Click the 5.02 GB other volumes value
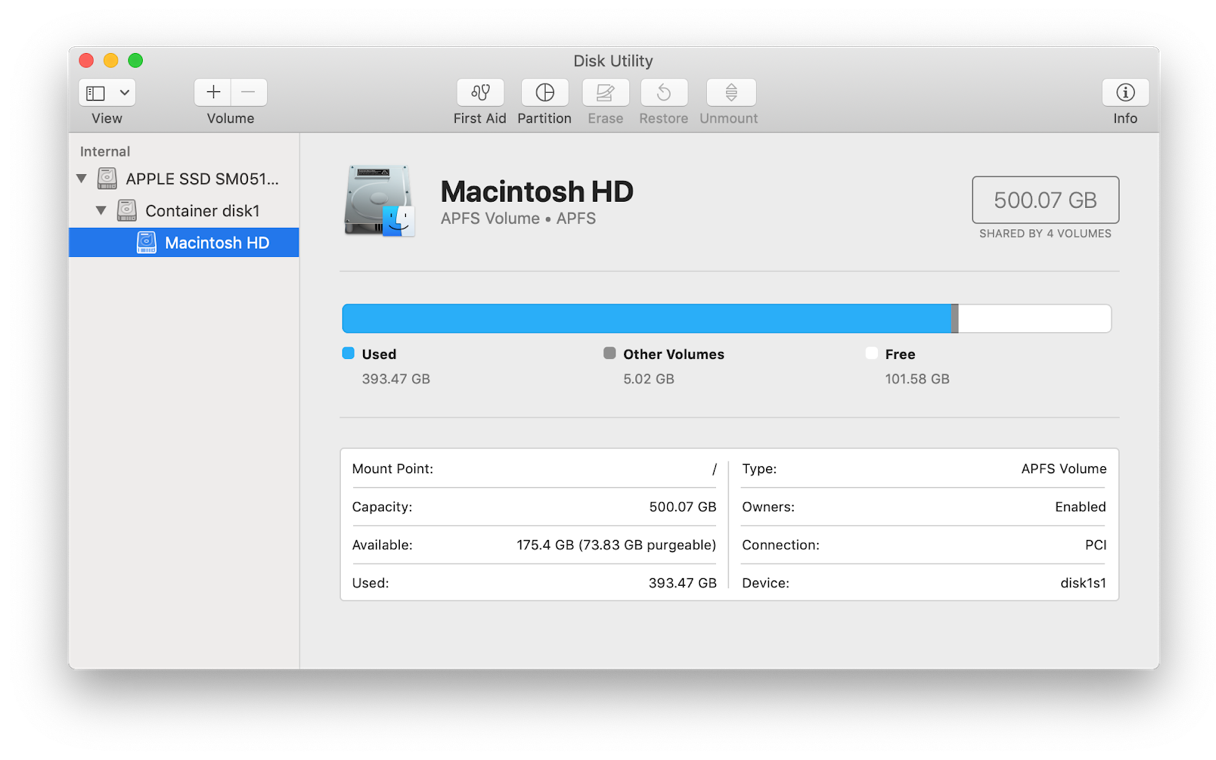 coord(648,379)
